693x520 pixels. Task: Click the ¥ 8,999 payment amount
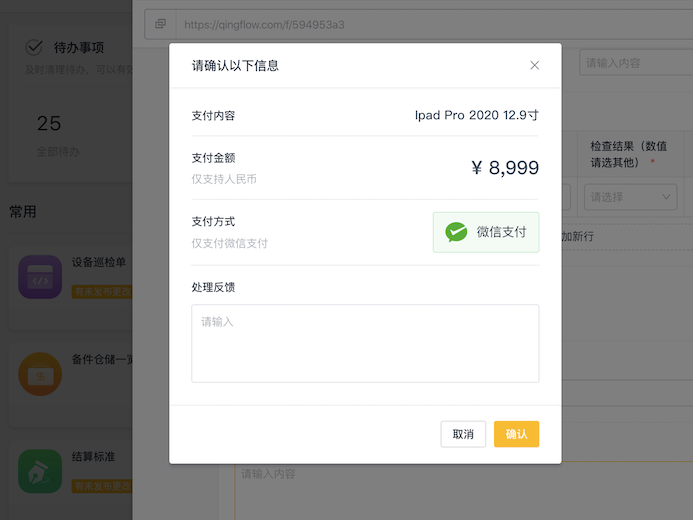[505, 168]
